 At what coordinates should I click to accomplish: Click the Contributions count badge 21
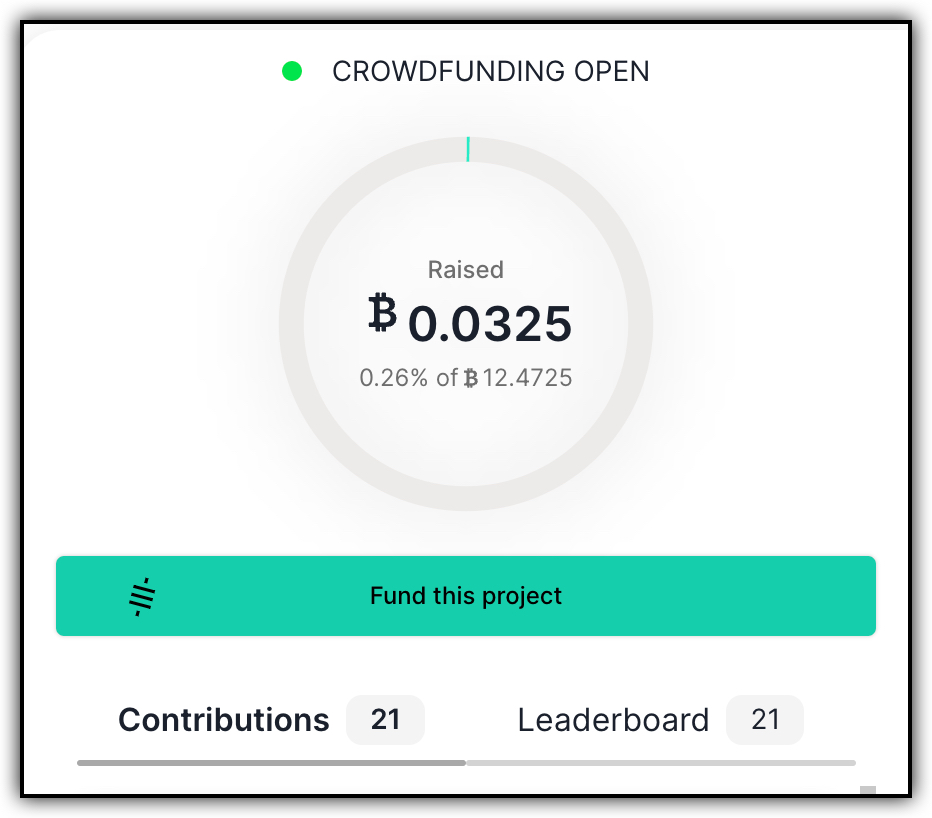[x=385, y=719]
